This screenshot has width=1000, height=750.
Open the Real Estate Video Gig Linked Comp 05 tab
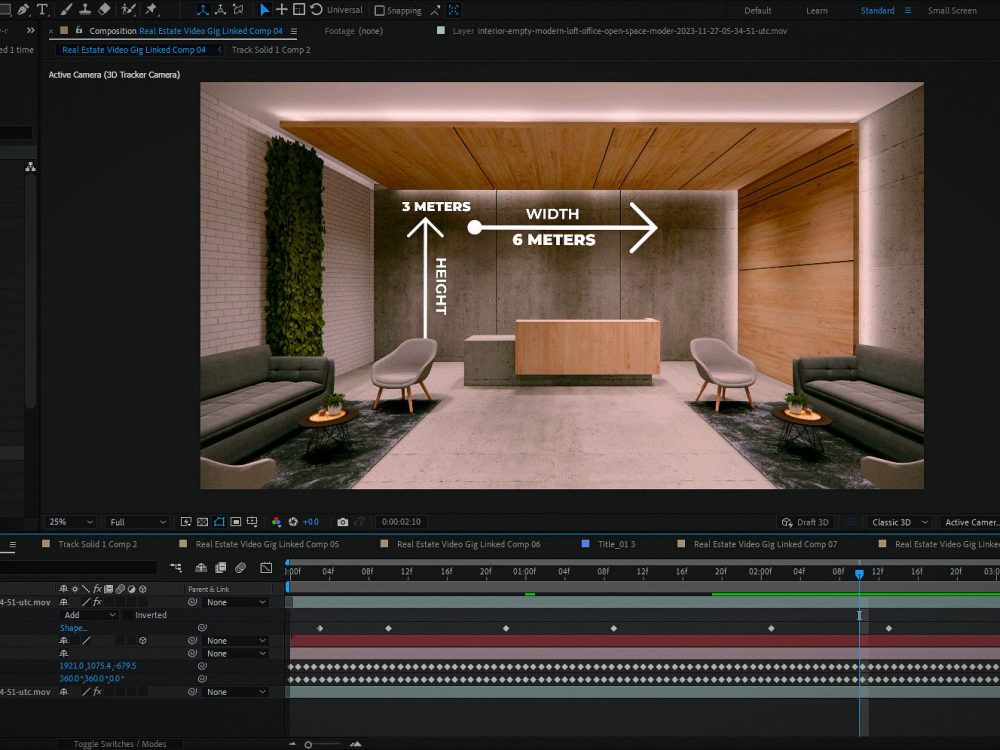[x=267, y=544]
